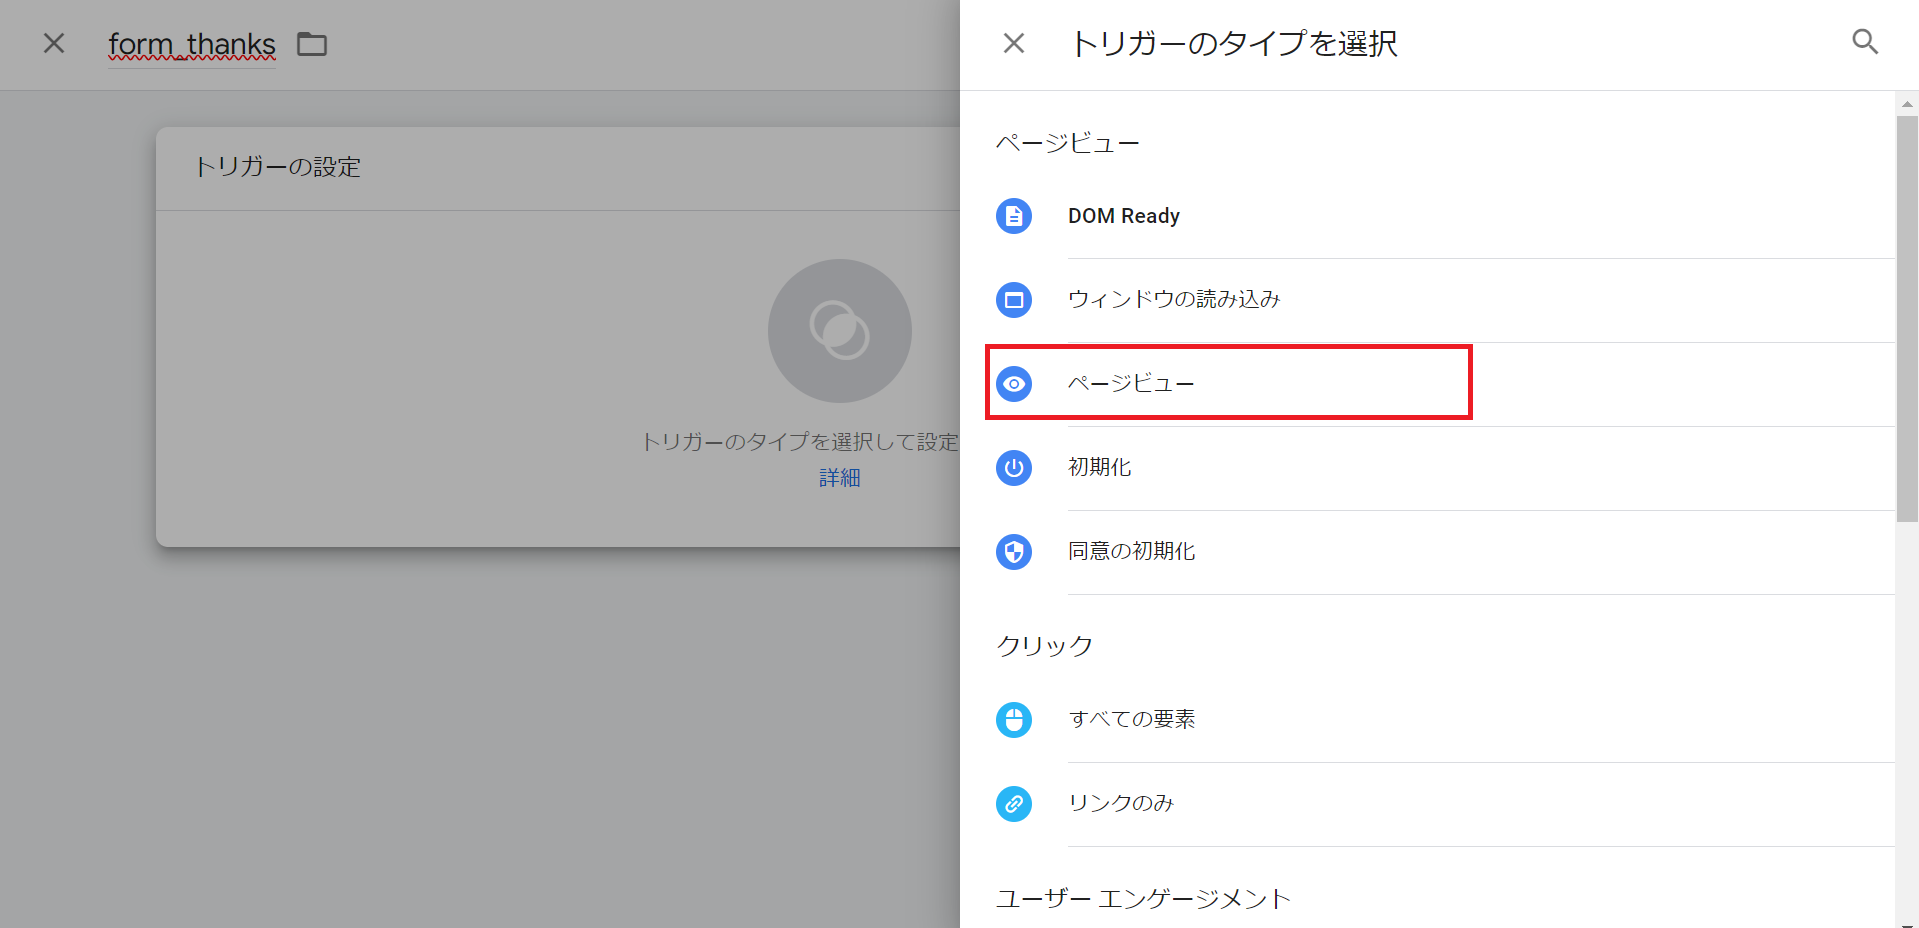Click the トリガーの設定 card title
This screenshot has width=1919, height=928.
point(277,167)
